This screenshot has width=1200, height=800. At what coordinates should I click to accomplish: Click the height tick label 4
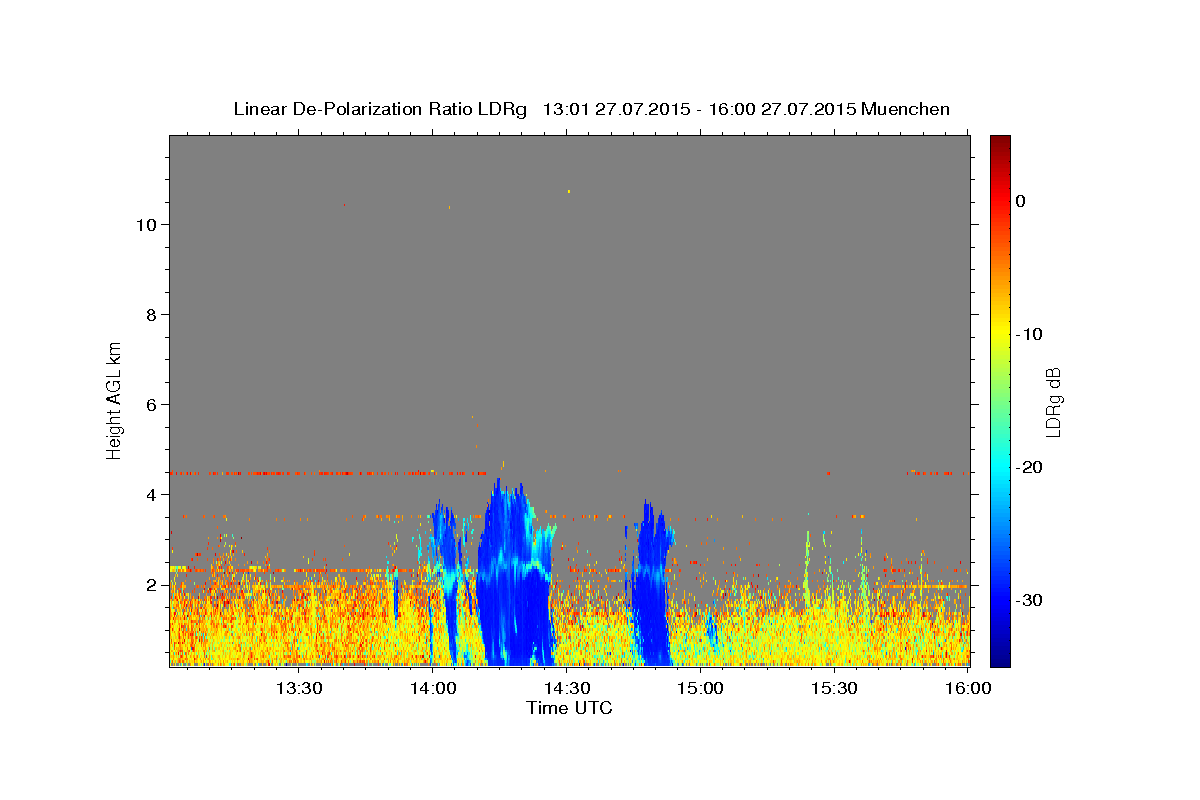151,495
